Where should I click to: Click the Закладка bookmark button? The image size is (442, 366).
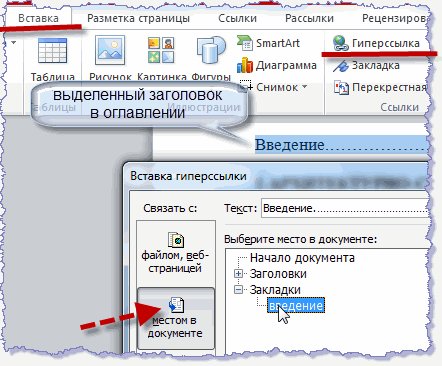coord(366,65)
